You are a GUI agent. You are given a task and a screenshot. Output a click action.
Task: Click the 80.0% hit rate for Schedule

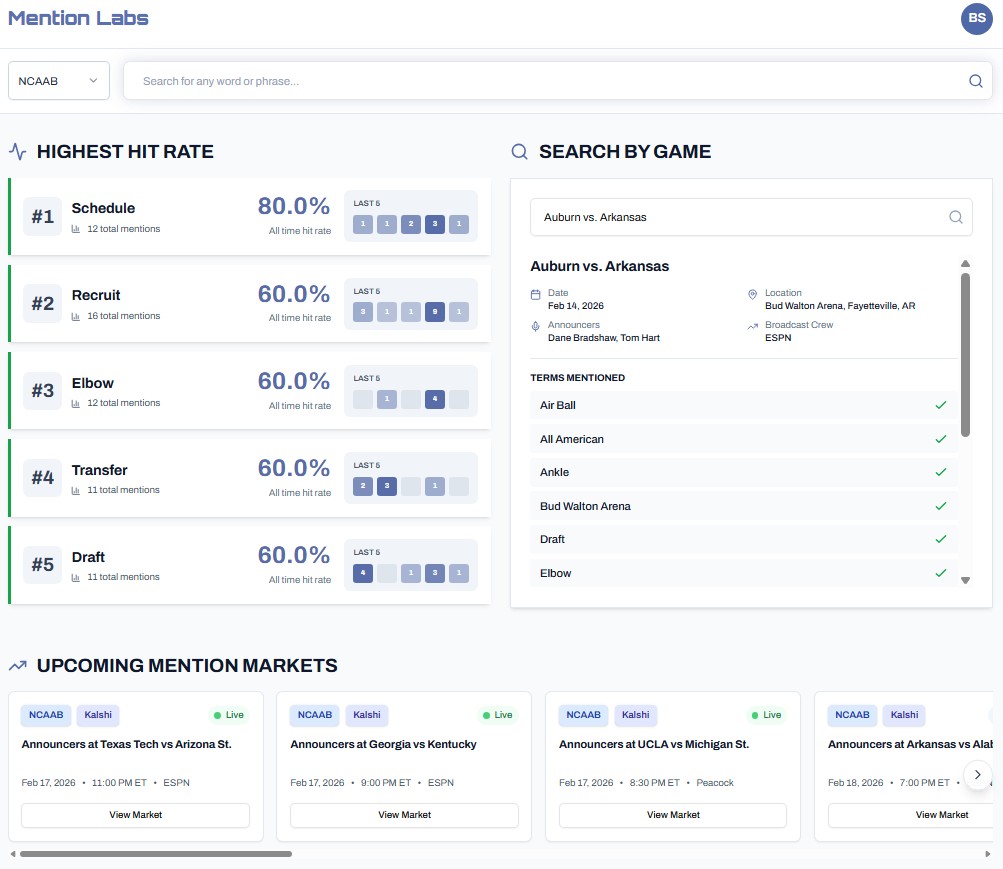point(294,206)
